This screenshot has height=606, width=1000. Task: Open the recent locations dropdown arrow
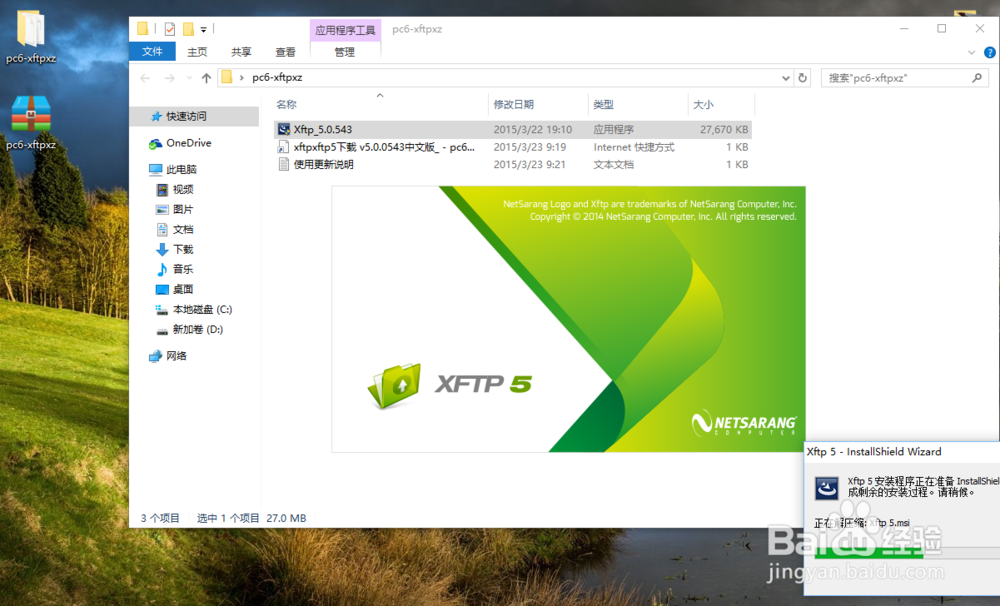[189, 78]
